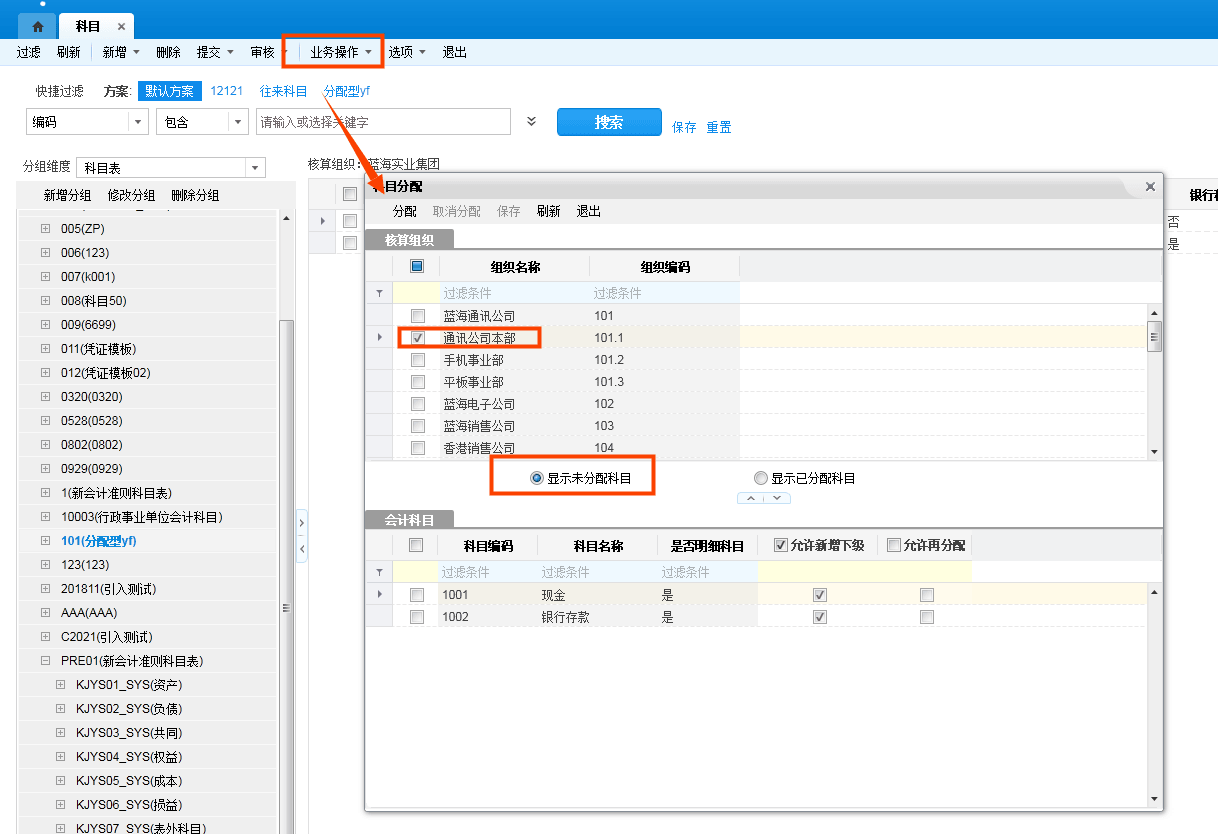Click the 往来科目 scheme link
Viewport: 1218px width, 834px height.
coord(283,91)
